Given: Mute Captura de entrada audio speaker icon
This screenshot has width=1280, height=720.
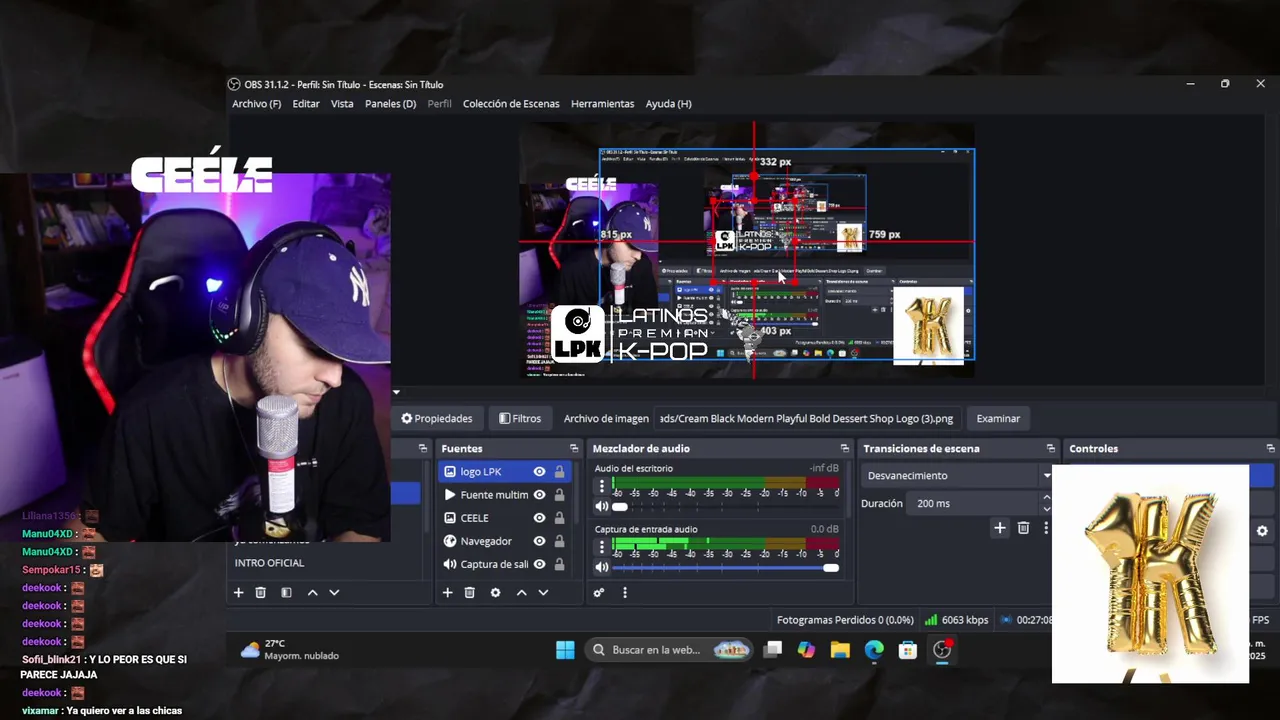Looking at the screenshot, I should point(601,568).
